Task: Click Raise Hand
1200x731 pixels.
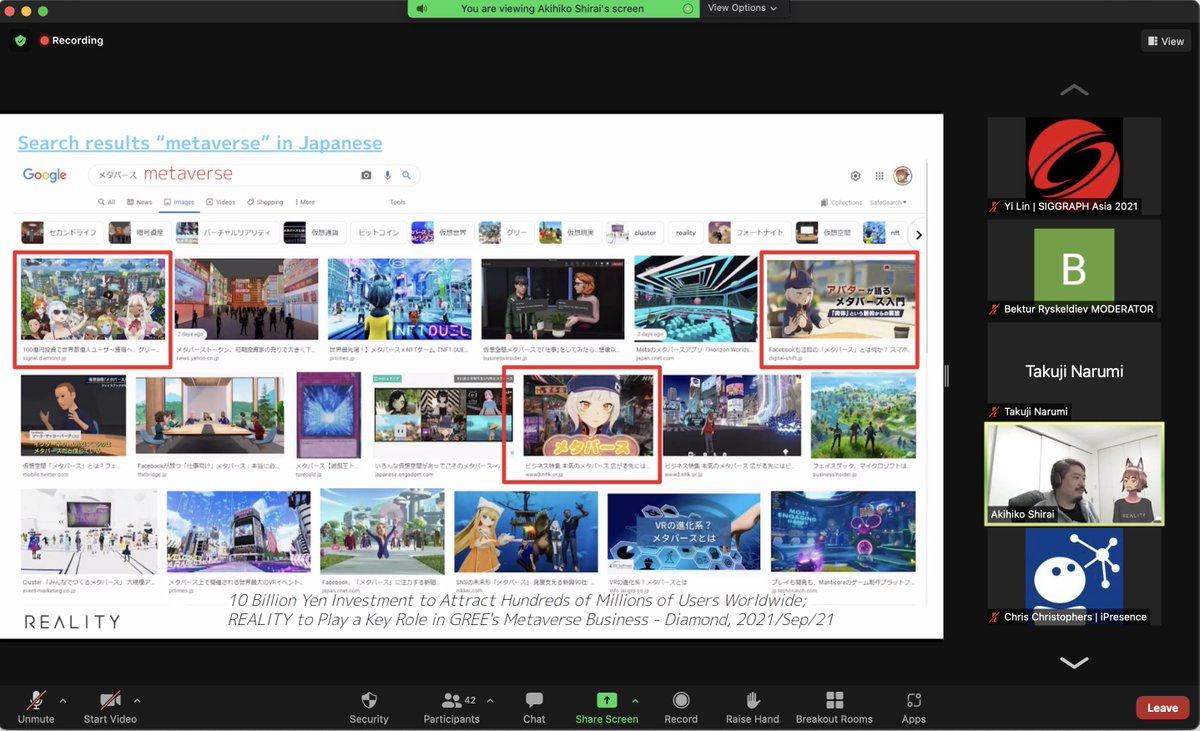Action: click(x=752, y=706)
